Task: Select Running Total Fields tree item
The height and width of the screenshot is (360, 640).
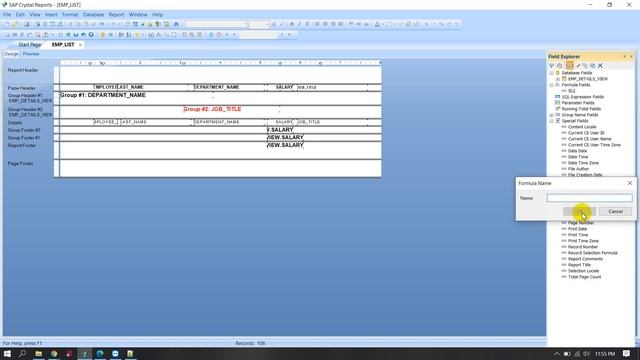Action: [581, 109]
